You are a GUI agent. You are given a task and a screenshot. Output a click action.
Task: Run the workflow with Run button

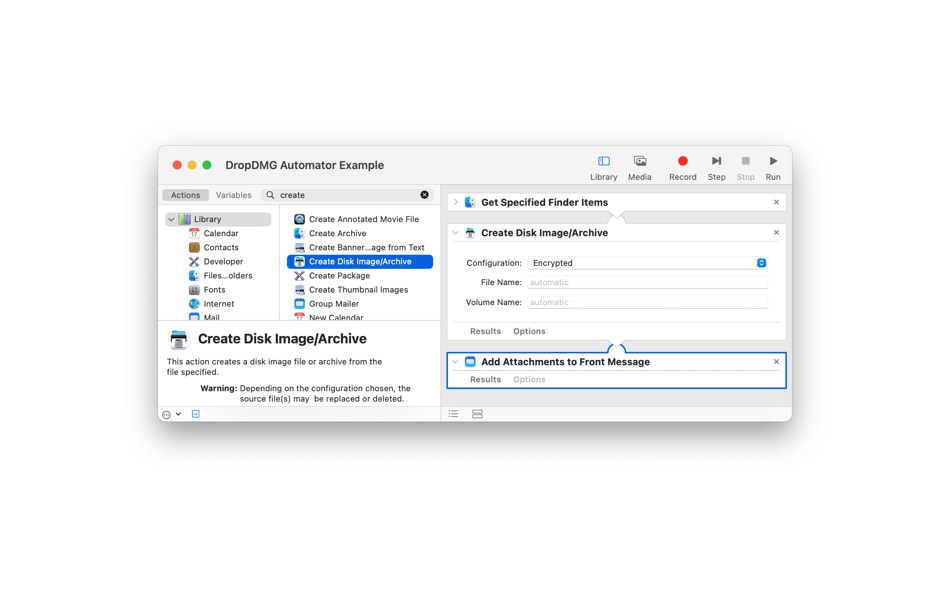click(772, 168)
